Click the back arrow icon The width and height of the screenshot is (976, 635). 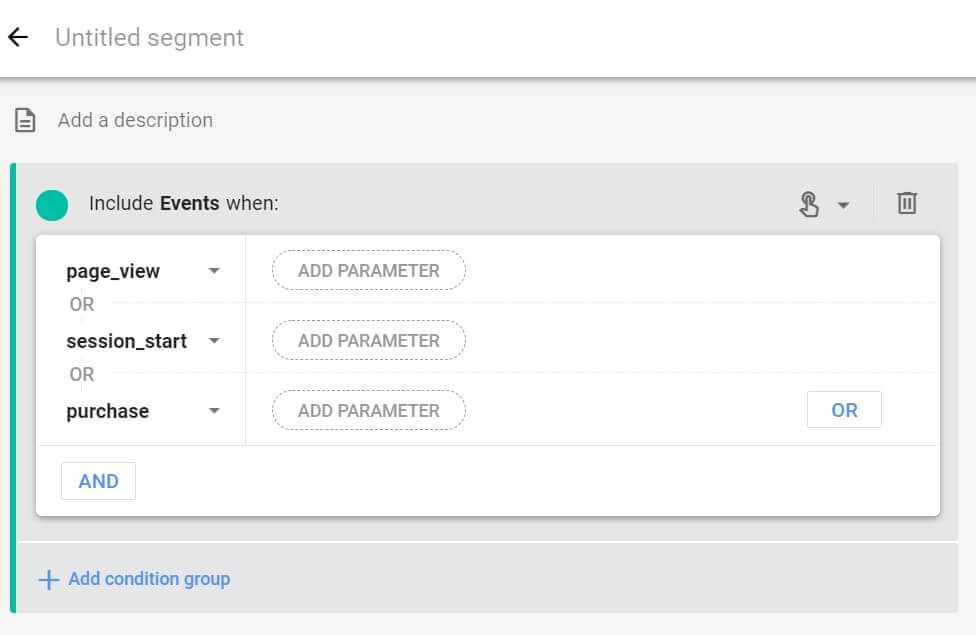tap(18, 38)
